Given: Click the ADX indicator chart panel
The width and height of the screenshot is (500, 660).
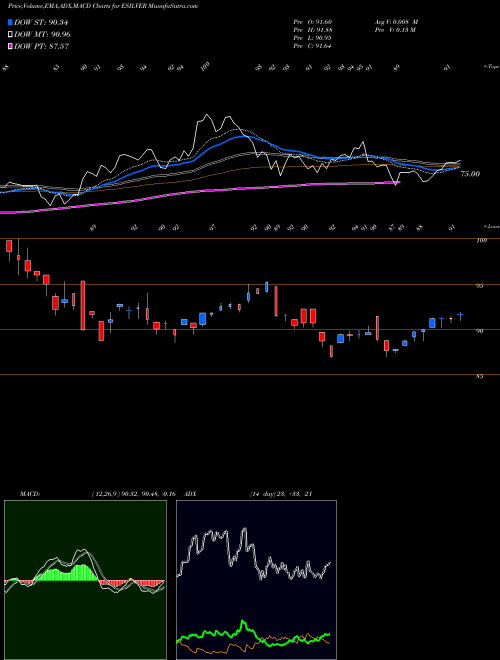Looking at the screenshot, I should [256, 580].
